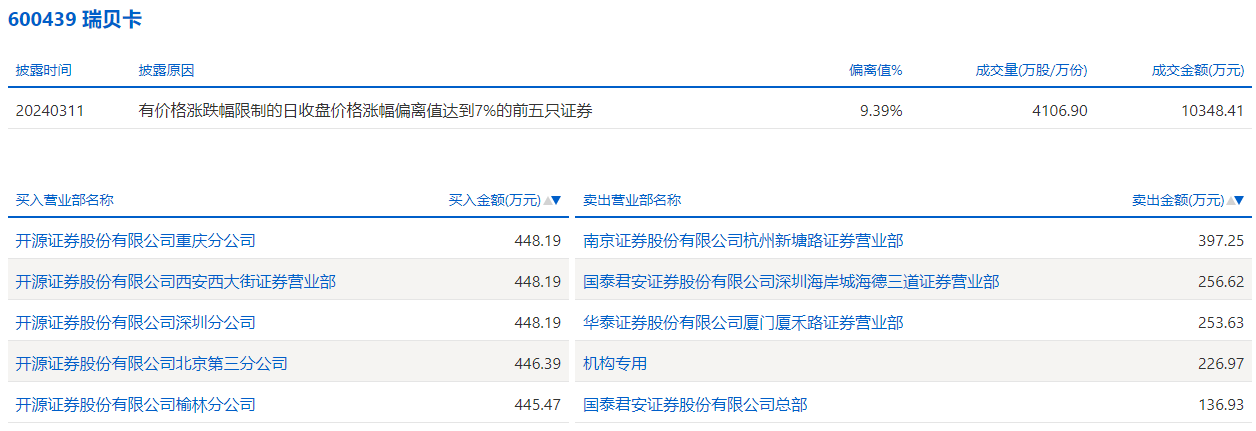Sort sell amount ascending with up arrow
The width and height of the screenshot is (1256, 431).
1230,201
